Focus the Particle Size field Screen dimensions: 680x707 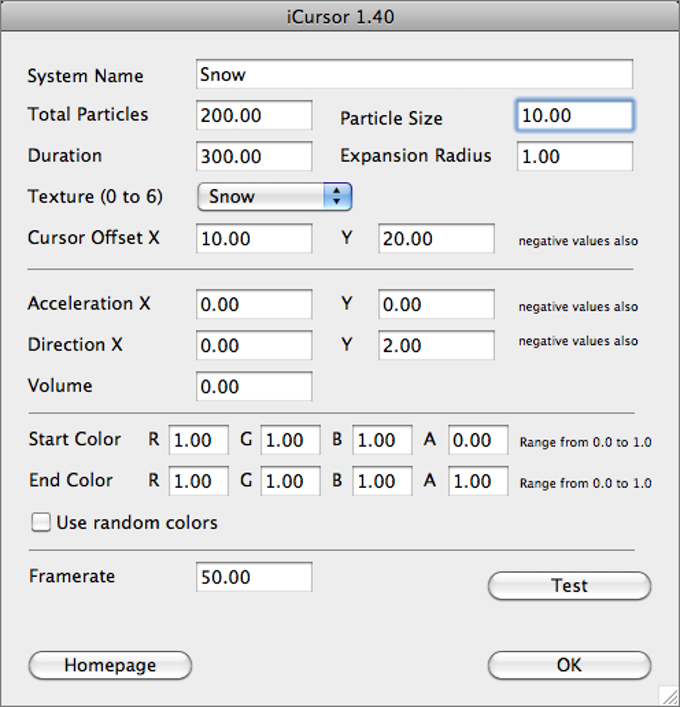click(574, 116)
